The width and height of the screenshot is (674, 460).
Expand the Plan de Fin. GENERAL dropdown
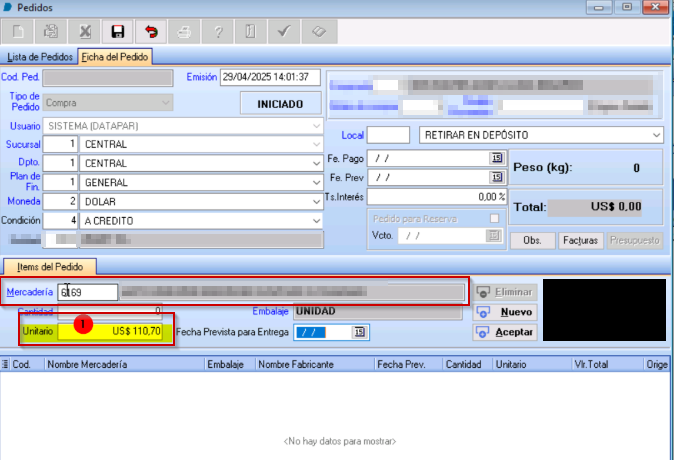[316, 183]
